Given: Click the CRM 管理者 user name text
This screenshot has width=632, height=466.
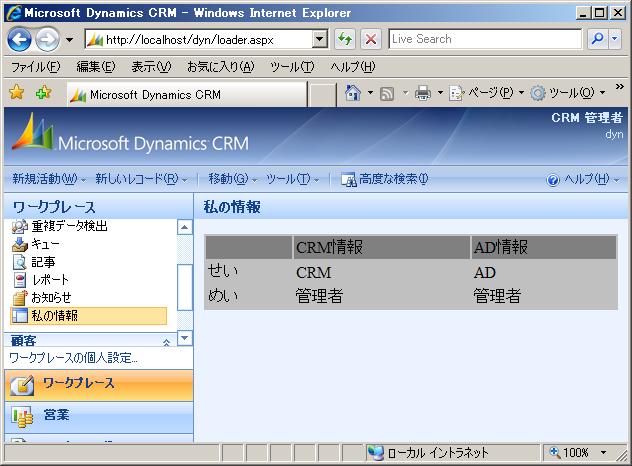Looking at the screenshot, I should (x=587, y=118).
